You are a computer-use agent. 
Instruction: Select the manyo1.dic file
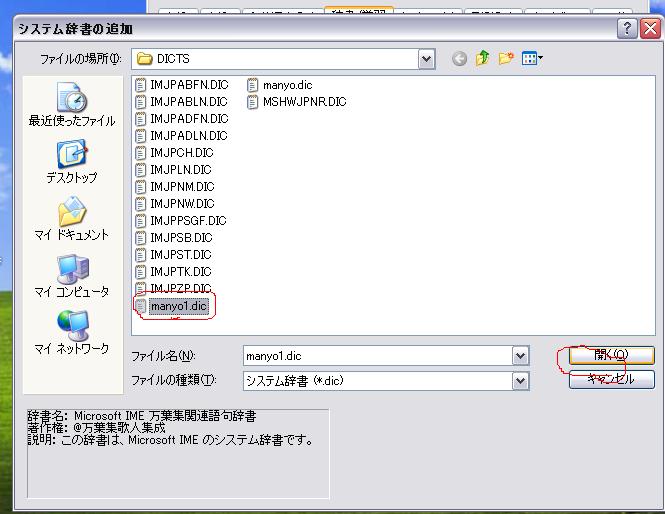[180, 306]
